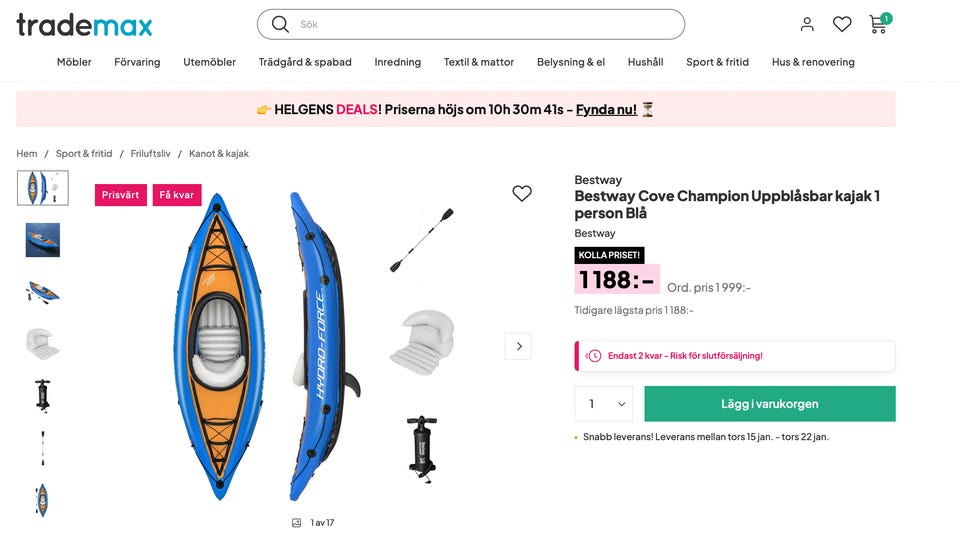Open the wishlist heart in header
960x555 pixels.
click(842, 24)
